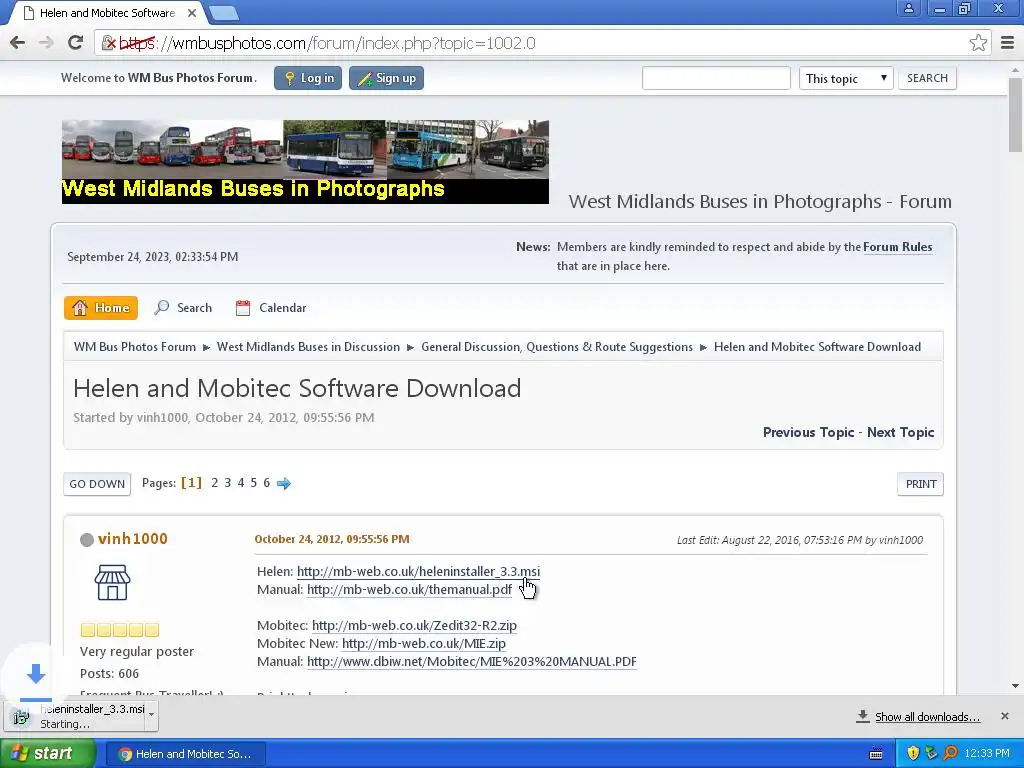1024x768 pixels.
Task: Click the Chrome taskbar window button
Action: coord(185,754)
